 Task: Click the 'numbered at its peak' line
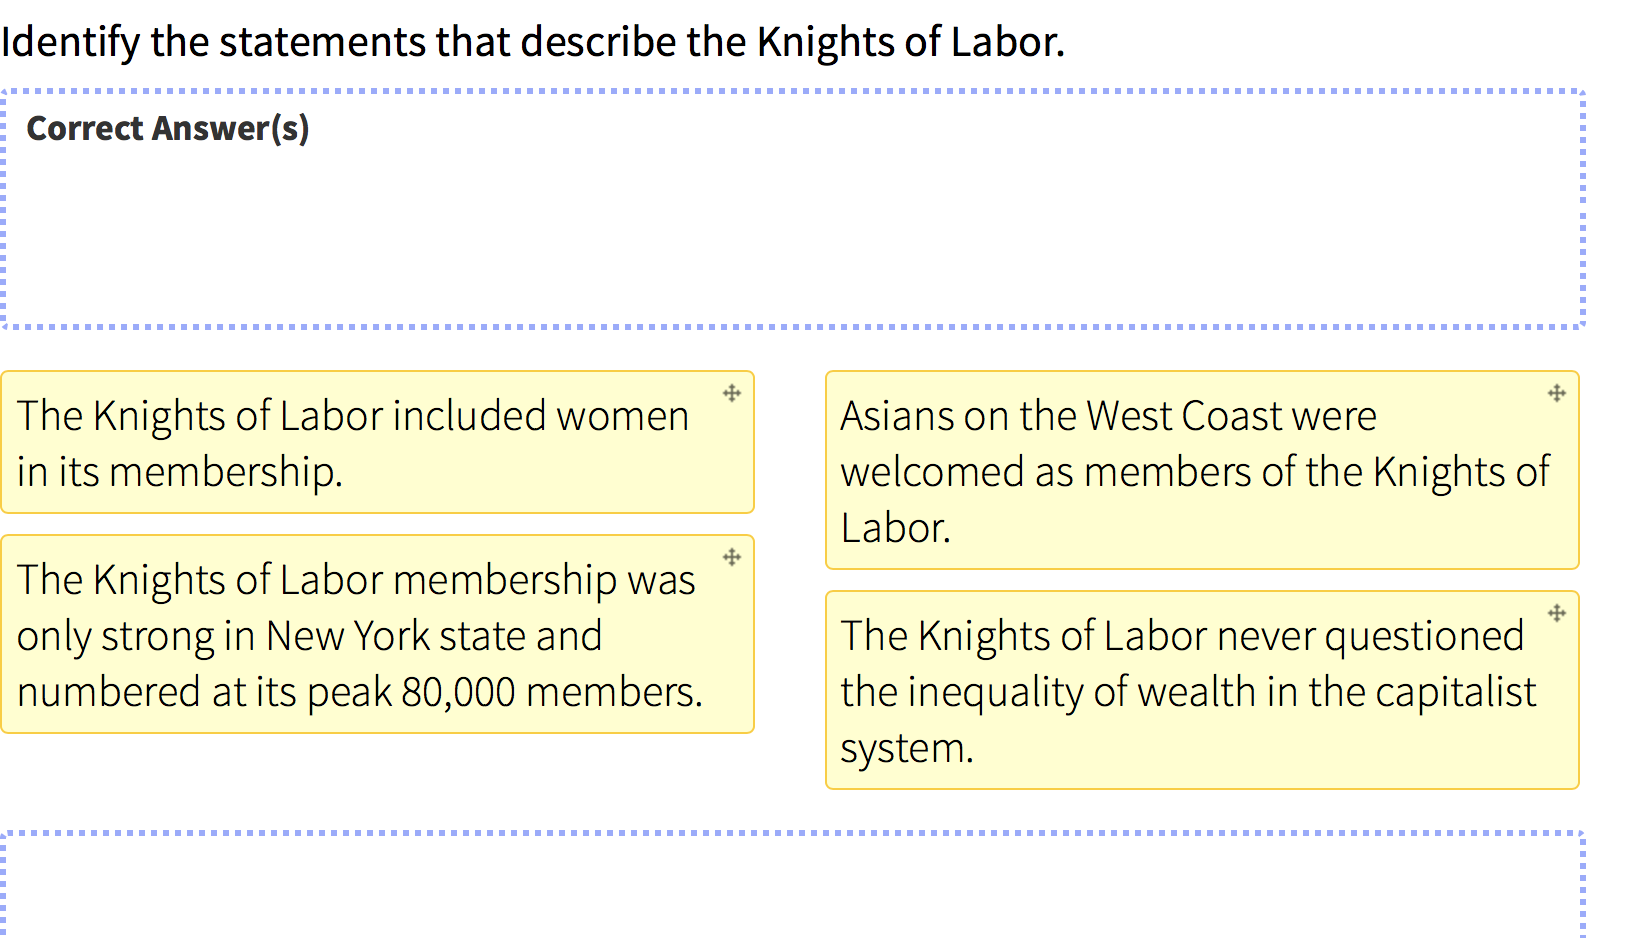360,692
